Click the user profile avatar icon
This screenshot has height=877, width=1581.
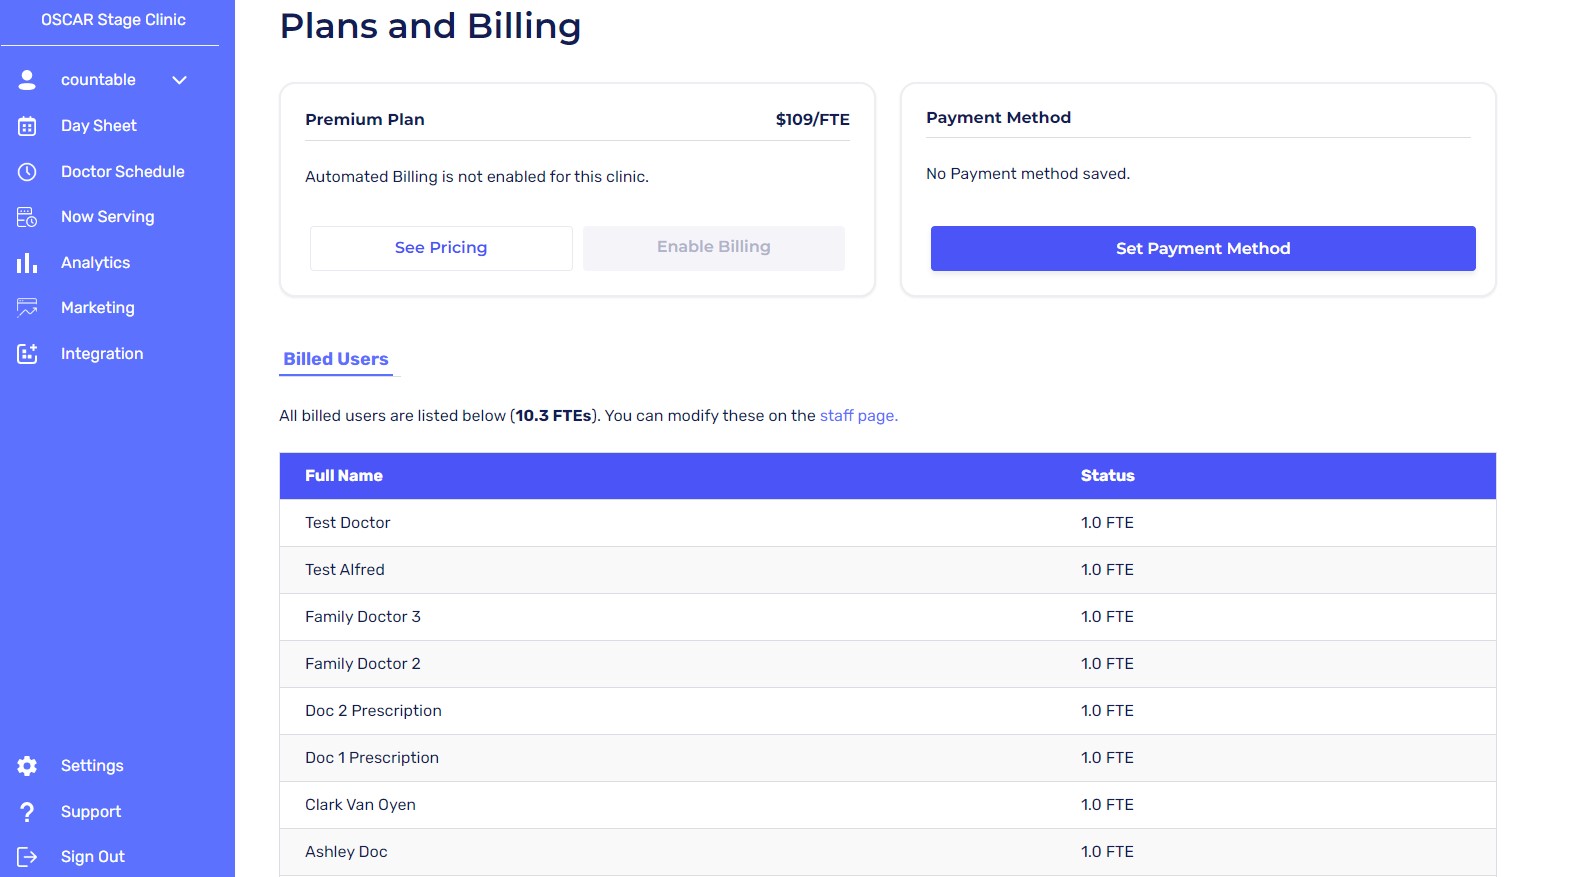point(27,80)
